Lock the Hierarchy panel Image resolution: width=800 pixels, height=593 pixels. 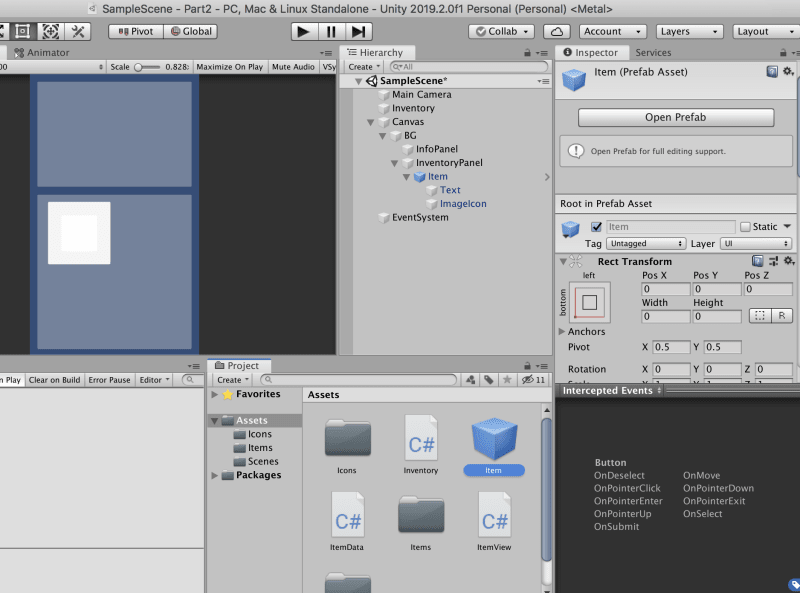pos(527,53)
